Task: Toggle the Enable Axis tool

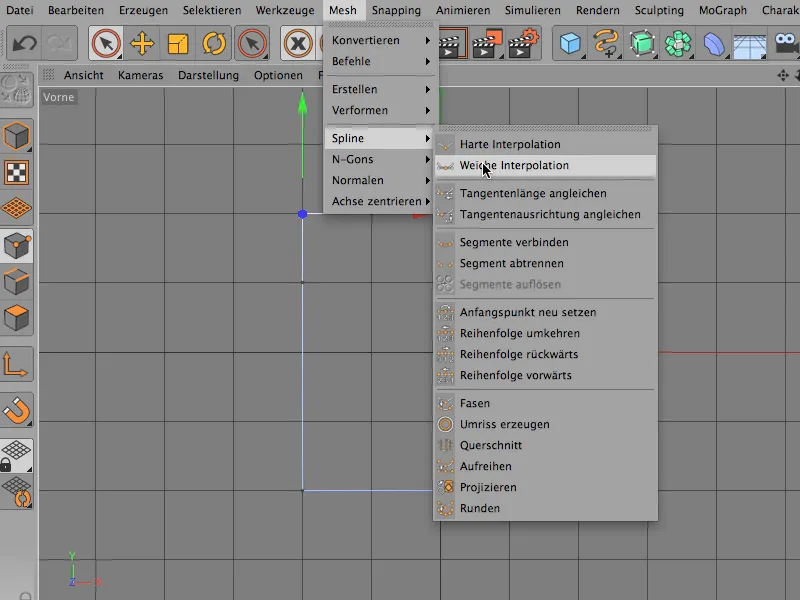Action: pos(17,364)
